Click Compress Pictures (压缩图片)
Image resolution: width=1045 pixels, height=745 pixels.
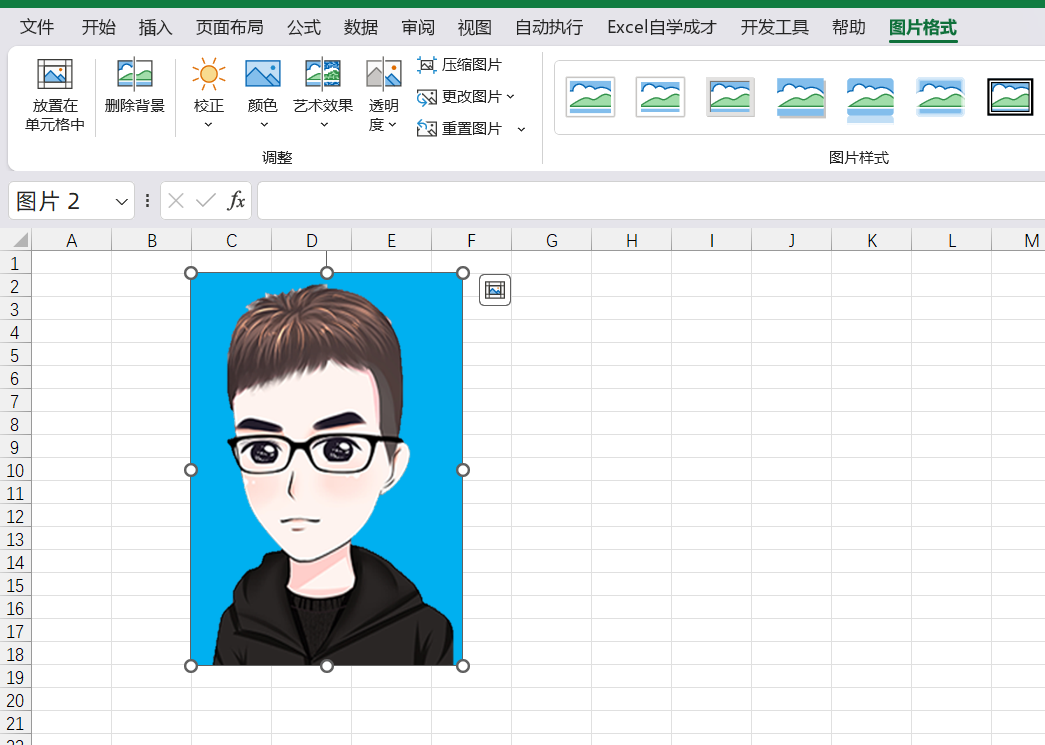[x=459, y=65]
